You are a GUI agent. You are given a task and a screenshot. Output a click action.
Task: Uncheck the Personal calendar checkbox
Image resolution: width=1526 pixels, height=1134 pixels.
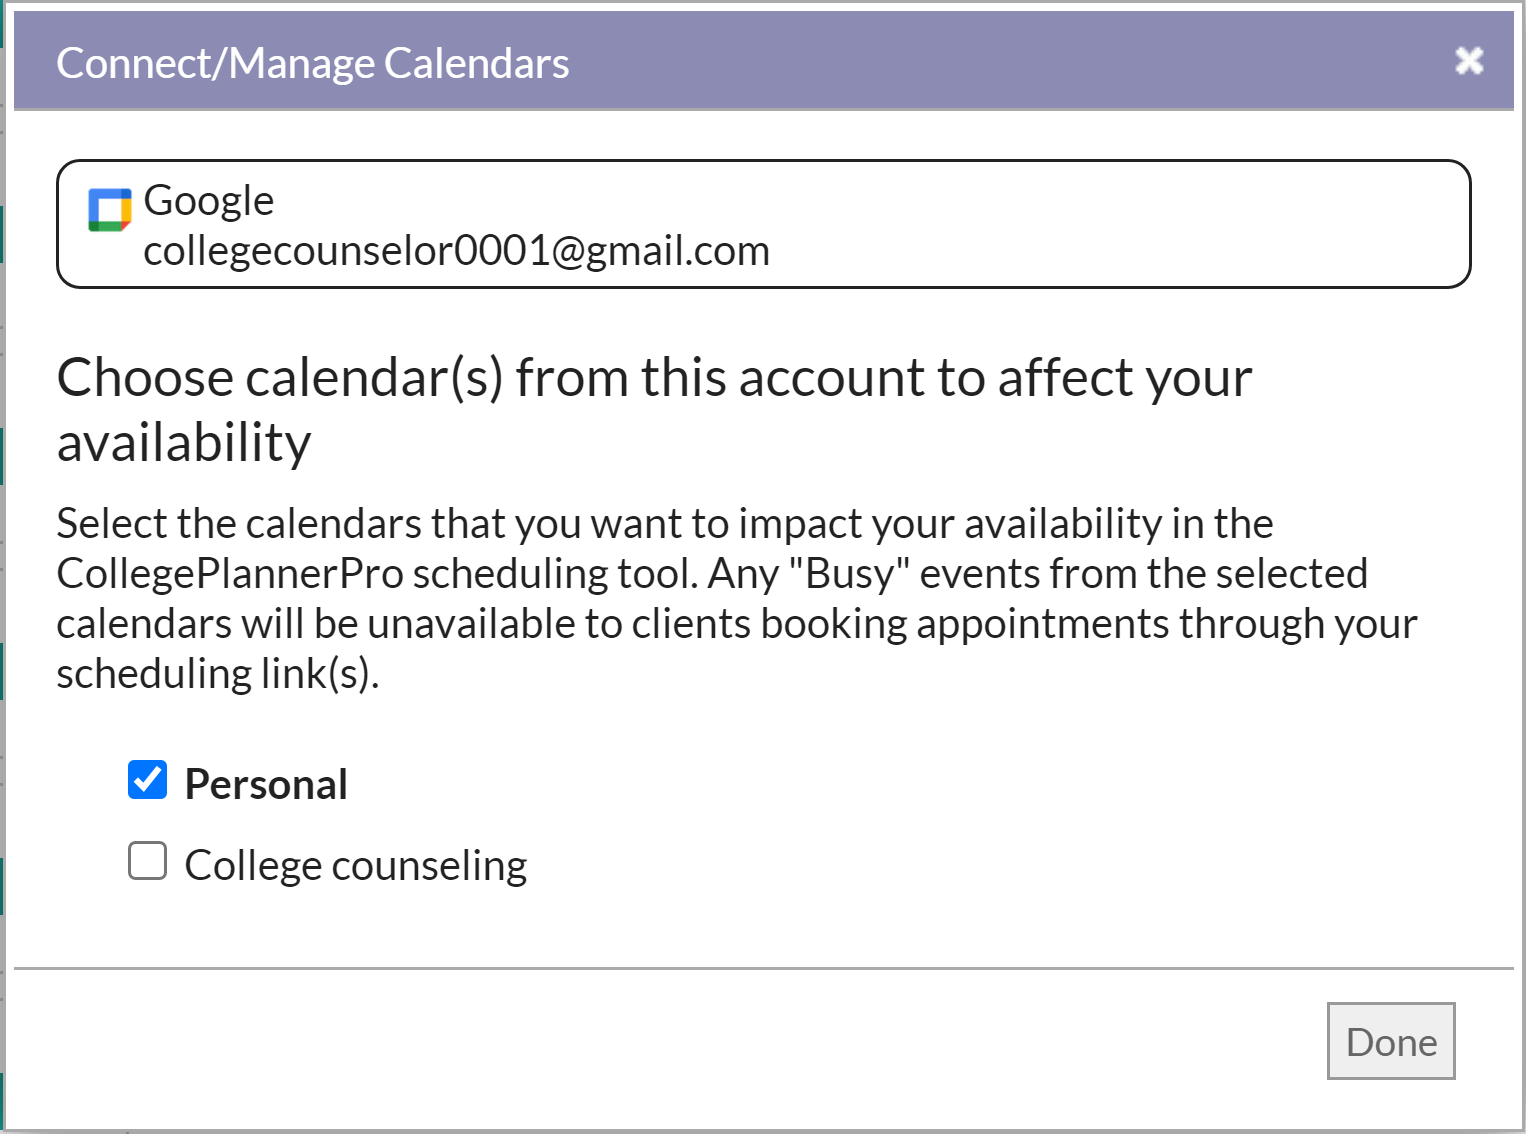(147, 780)
